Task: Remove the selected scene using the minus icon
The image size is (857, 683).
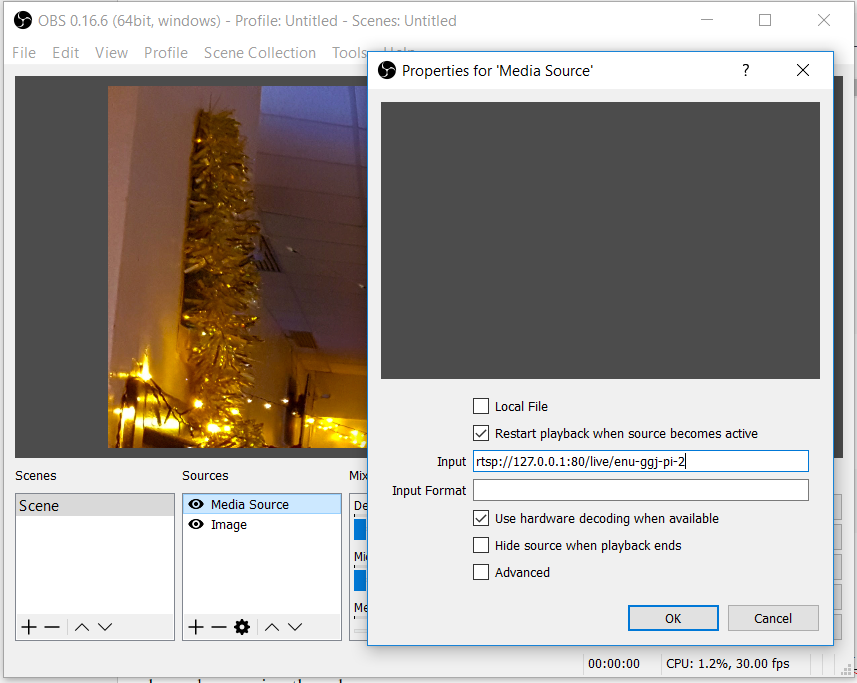Action: pos(52,627)
